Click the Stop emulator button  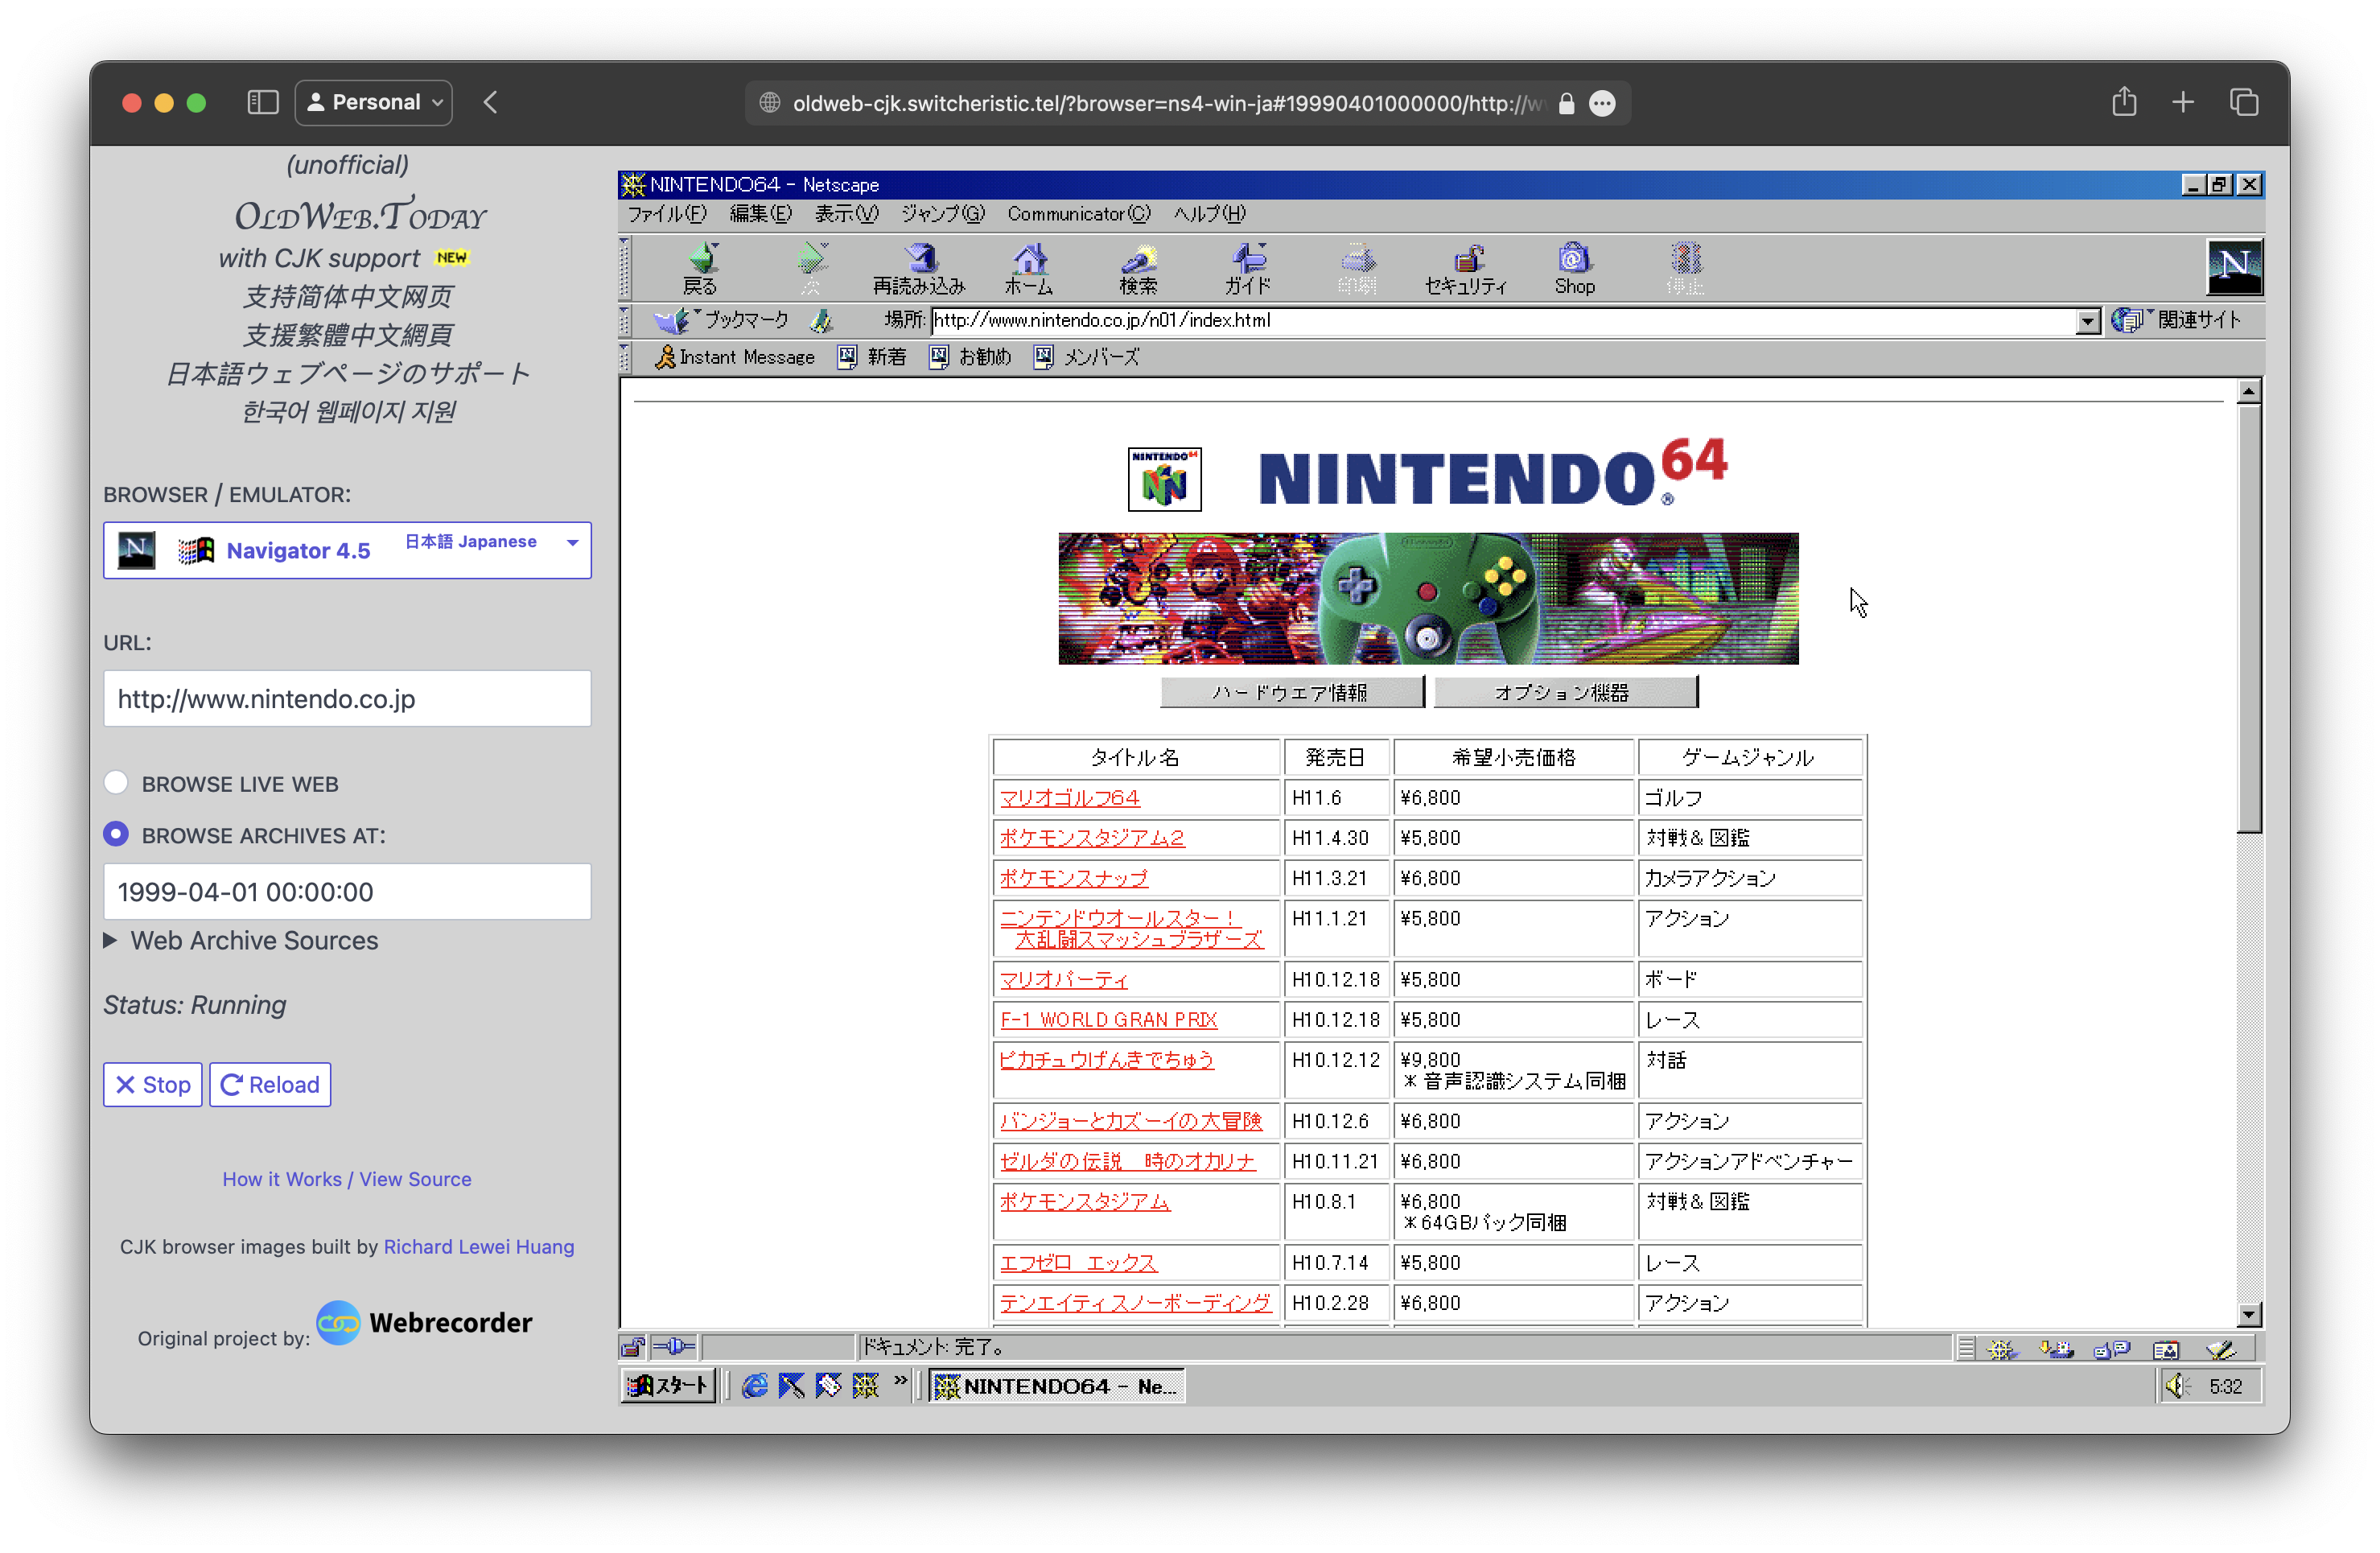tap(153, 1084)
